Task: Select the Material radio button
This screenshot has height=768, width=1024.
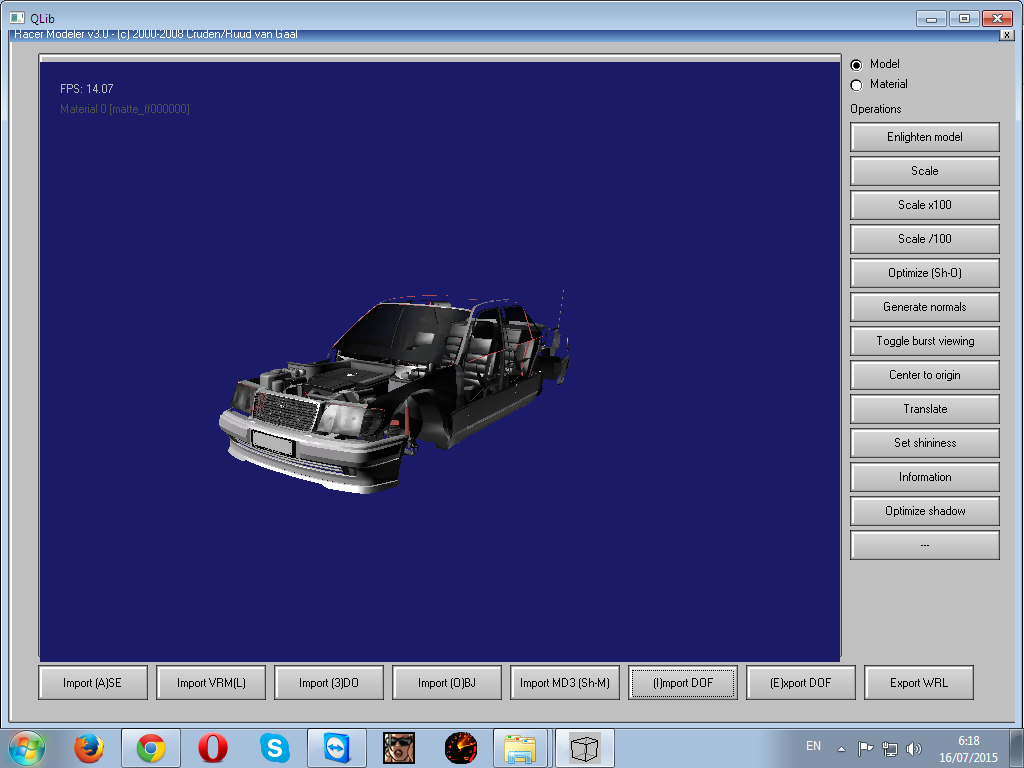Action: tap(856, 85)
